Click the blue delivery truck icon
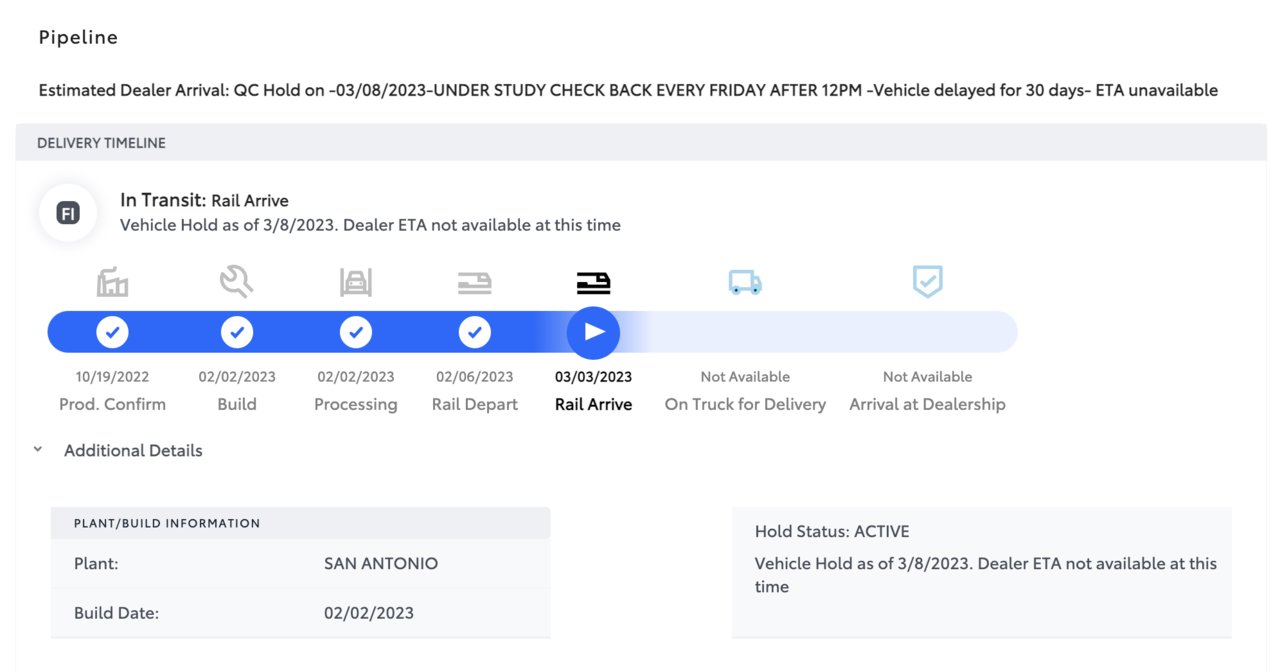Screen dimensions: 1280x672 (x=745, y=283)
